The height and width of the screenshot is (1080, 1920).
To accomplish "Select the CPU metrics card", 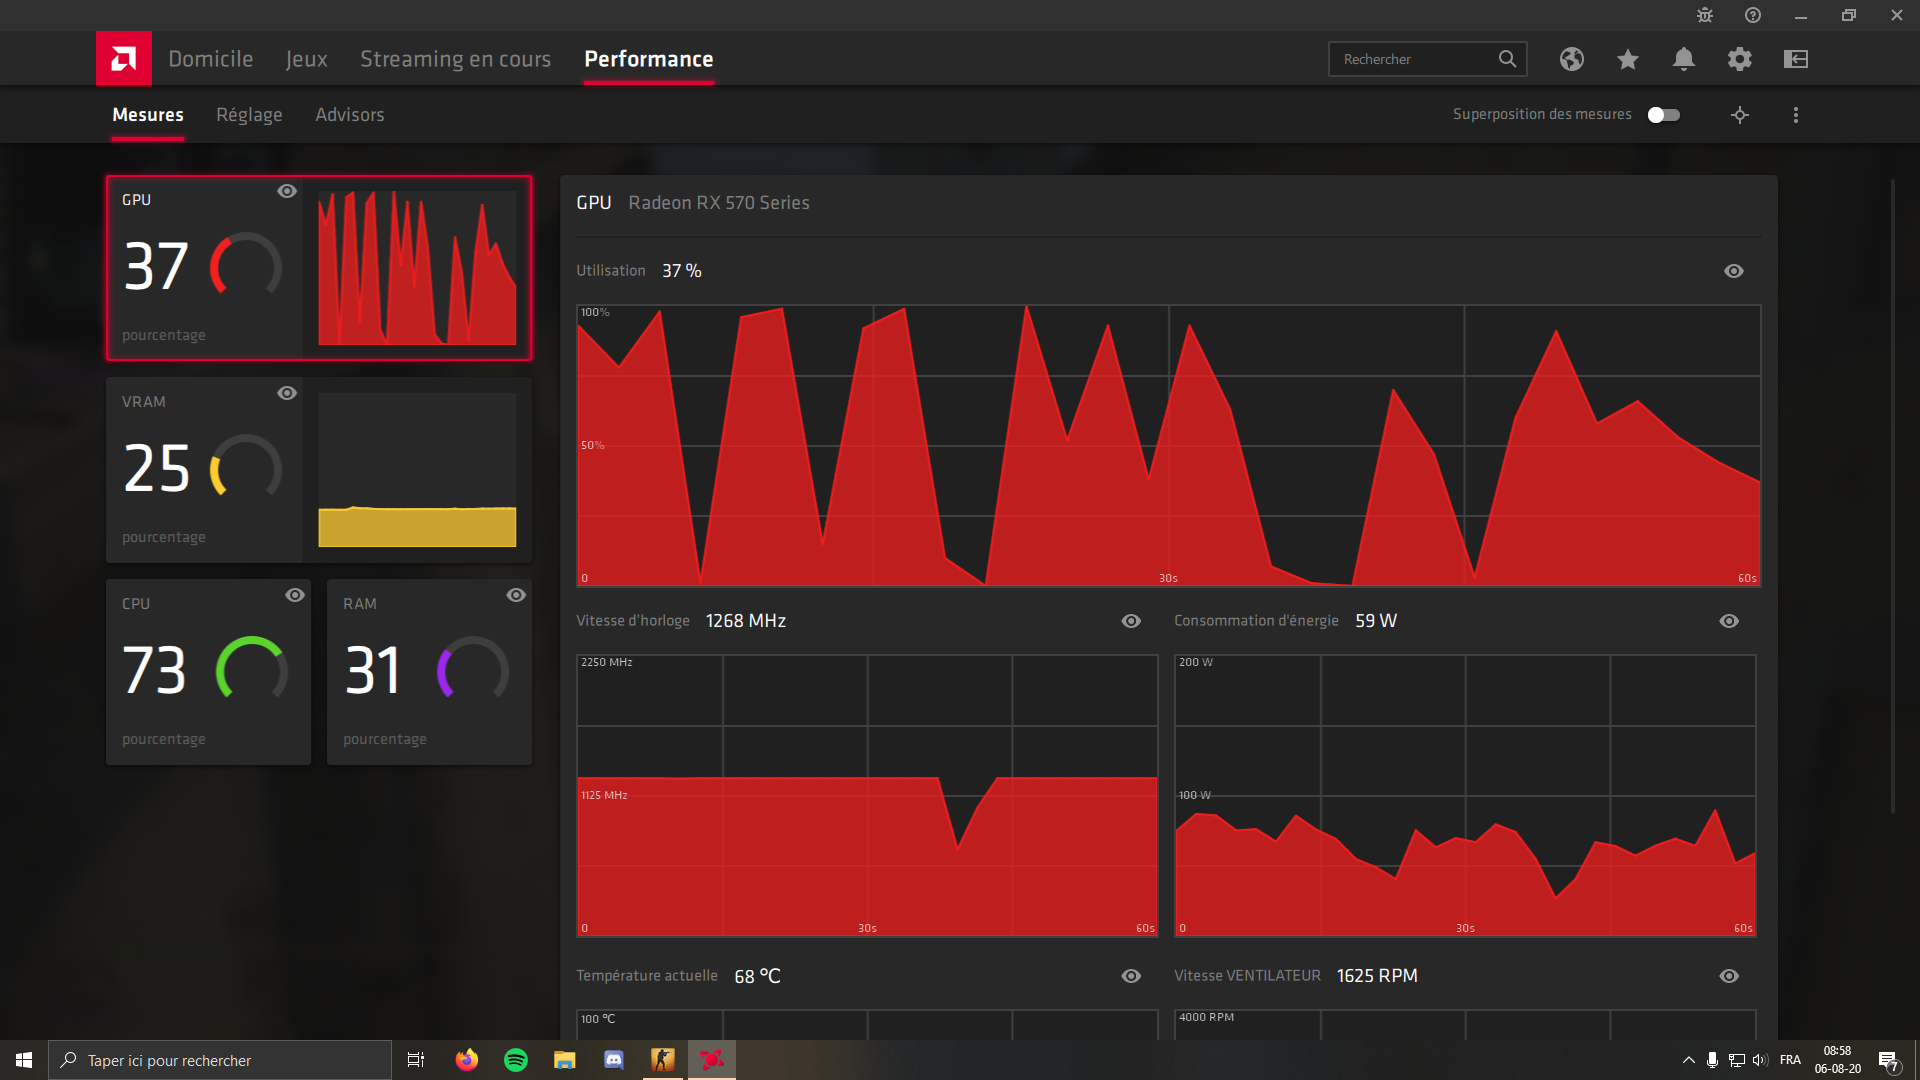I will (x=208, y=672).
